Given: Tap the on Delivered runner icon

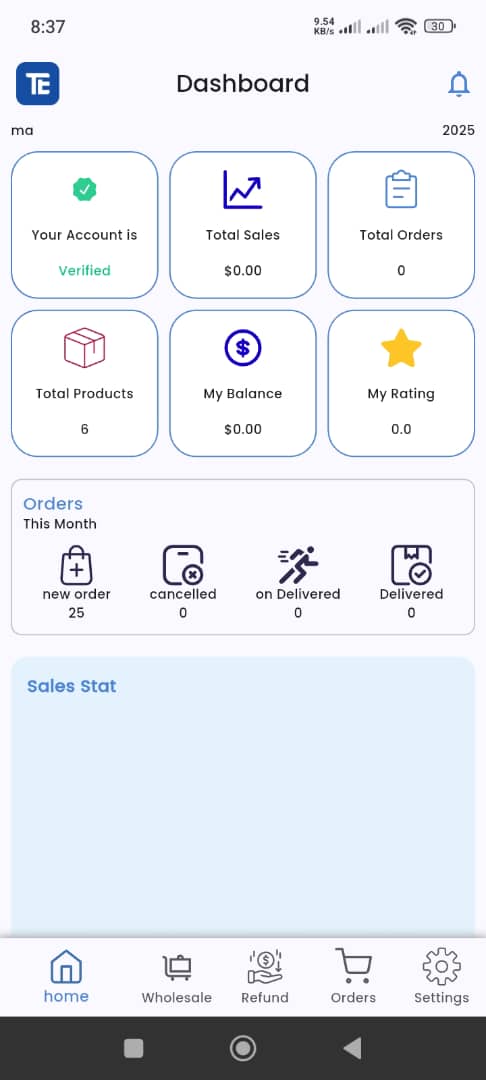Looking at the screenshot, I should 298,565.
